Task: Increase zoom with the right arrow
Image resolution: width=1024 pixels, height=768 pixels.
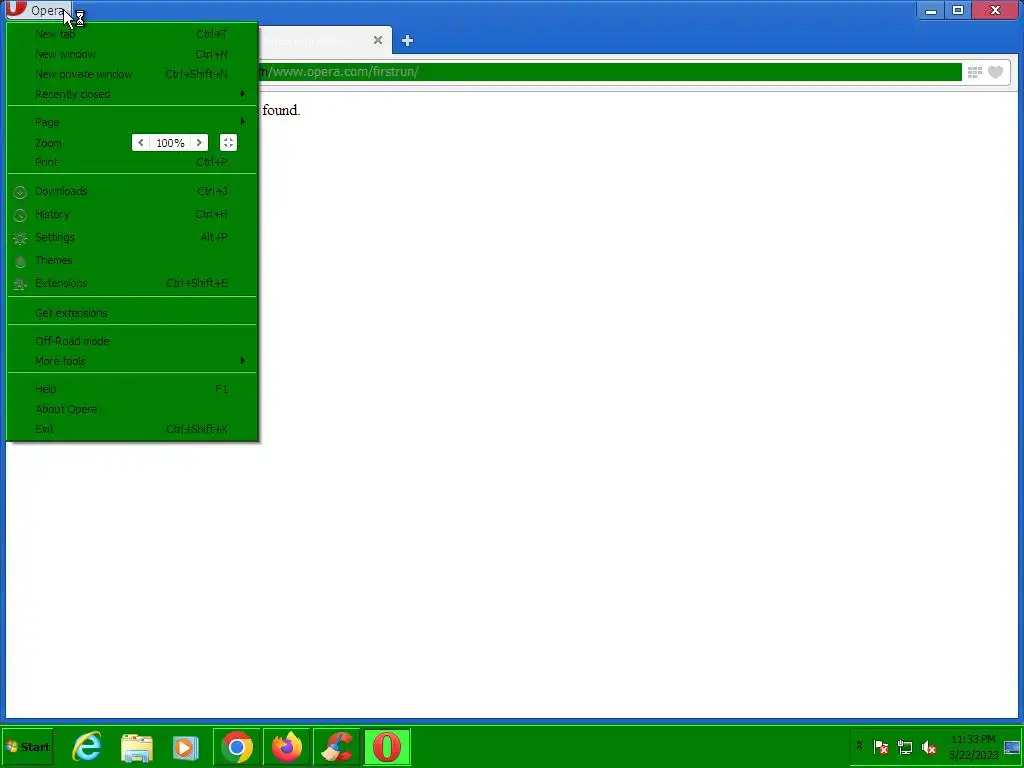Action: pos(199,143)
